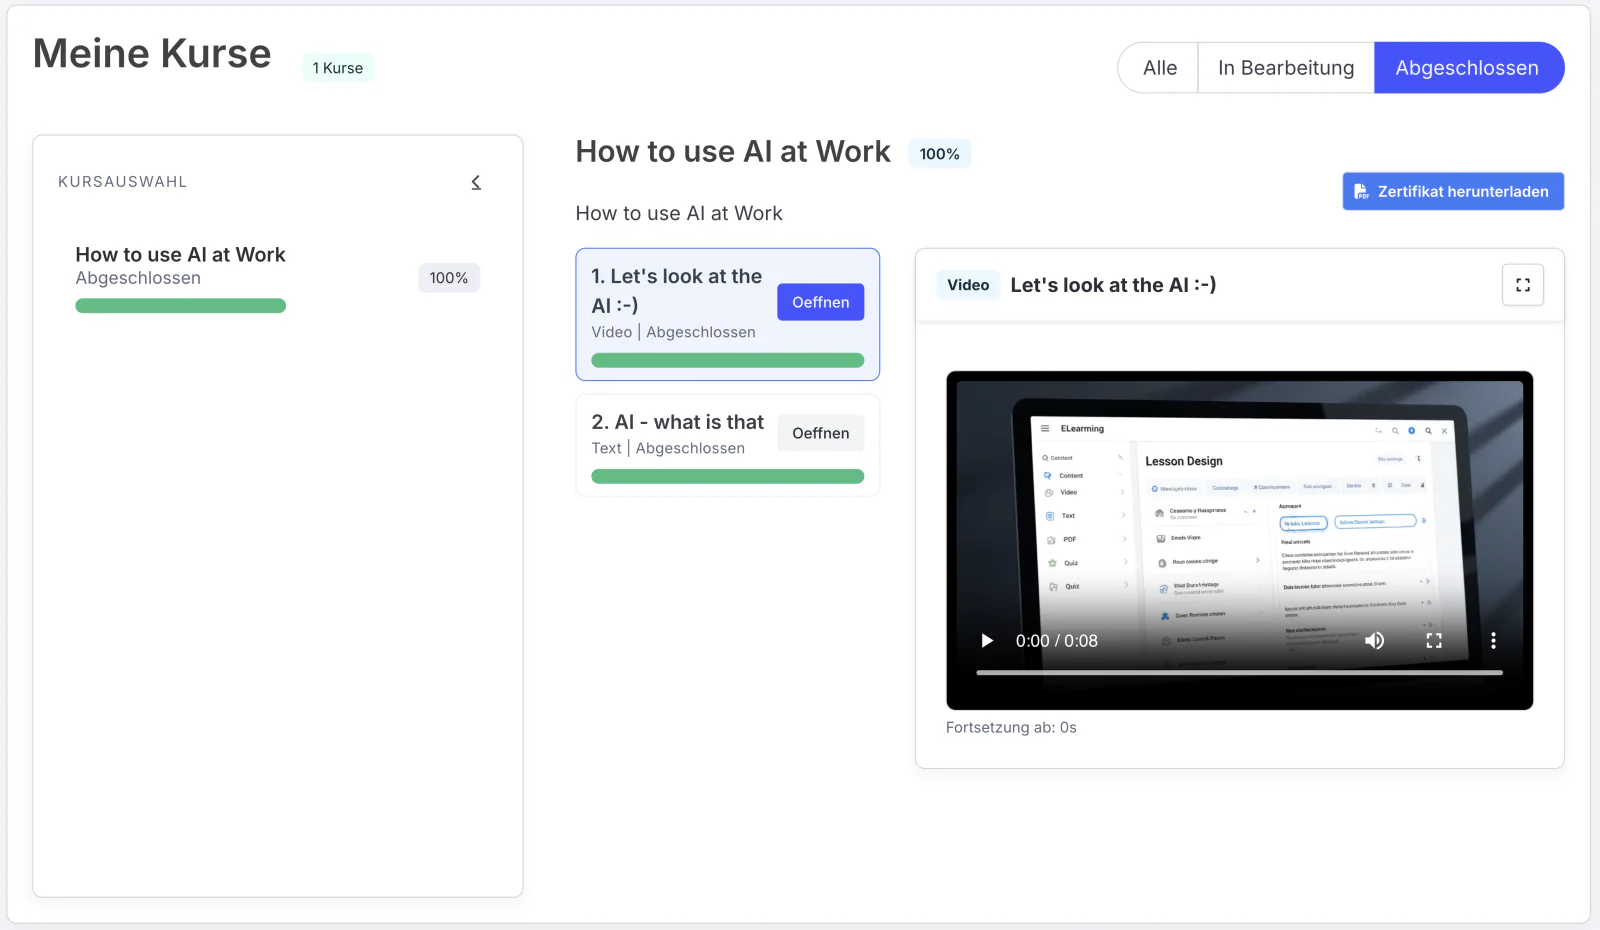Open the video three-dot options menu
Image resolution: width=1600 pixels, height=930 pixels.
pyautogui.click(x=1493, y=641)
